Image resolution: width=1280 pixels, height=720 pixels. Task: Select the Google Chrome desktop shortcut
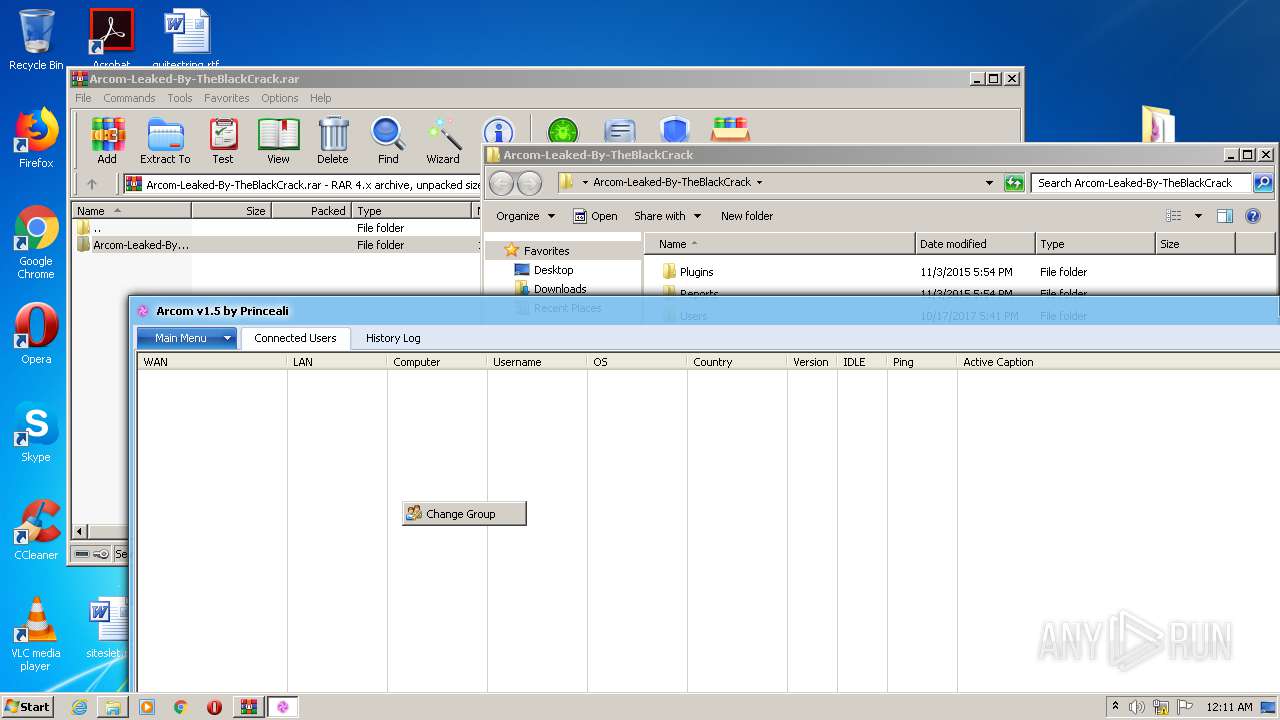pos(36,242)
